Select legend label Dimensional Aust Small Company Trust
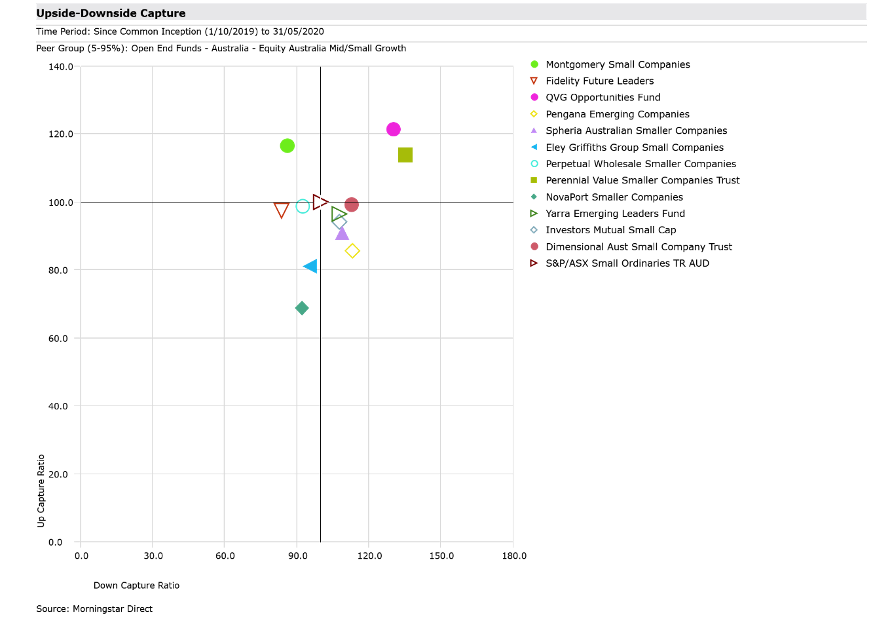The height and width of the screenshot is (632, 872). pyautogui.click(x=639, y=246)
